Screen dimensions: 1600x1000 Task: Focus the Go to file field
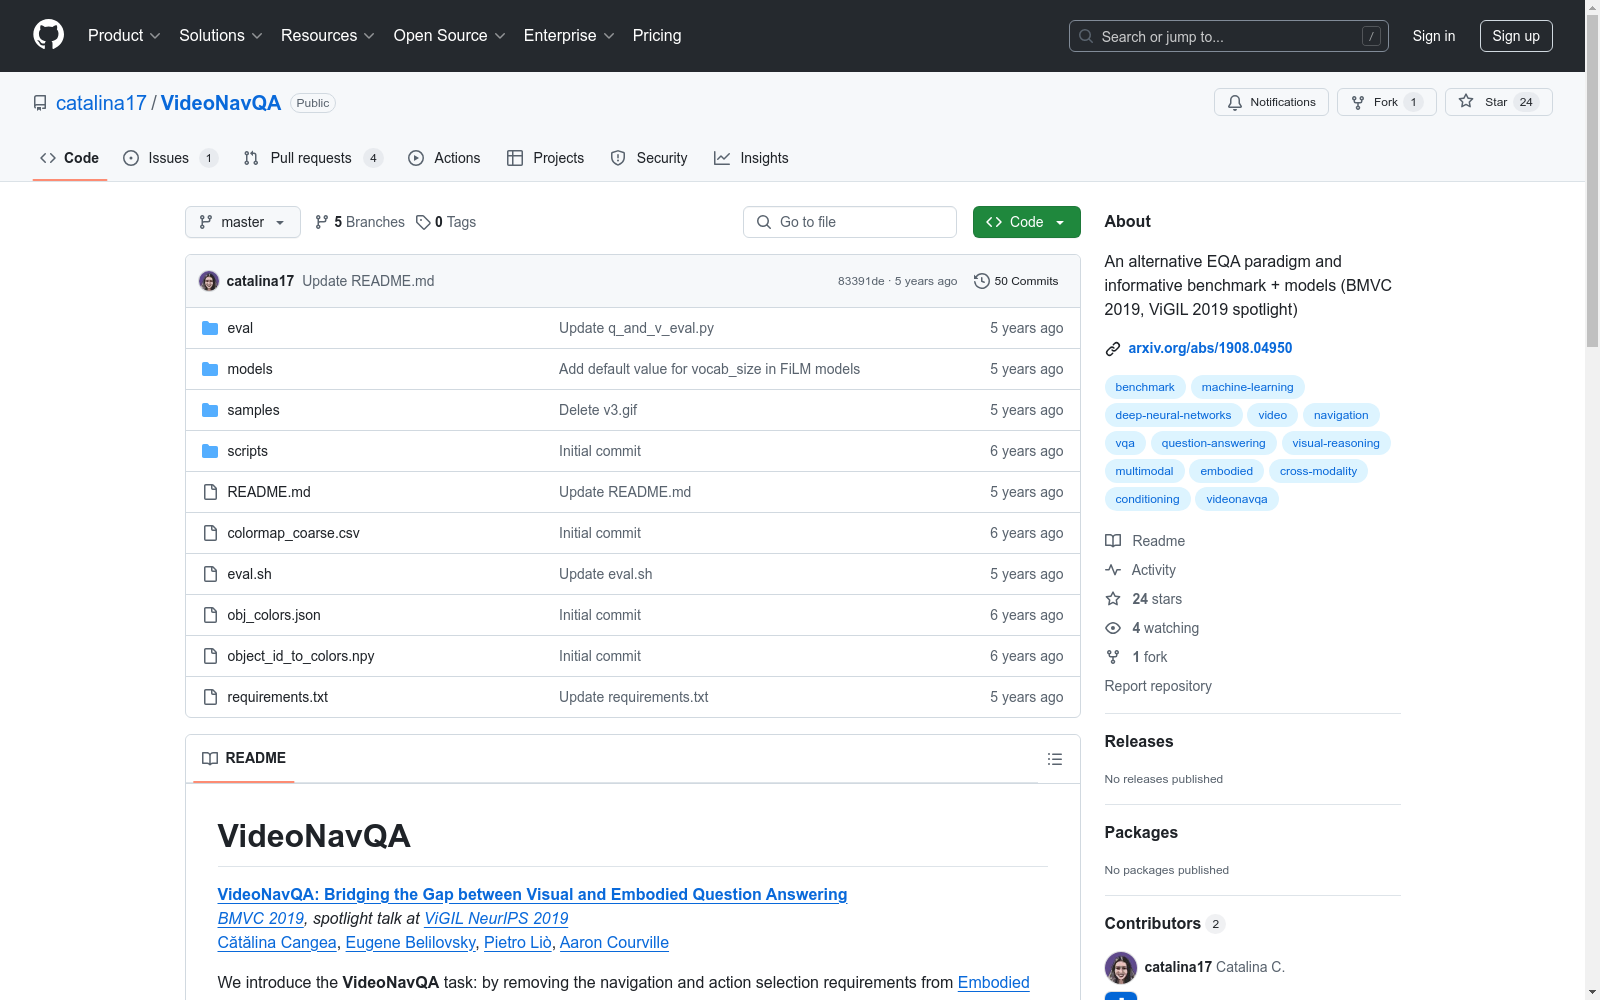pos(850,222)
